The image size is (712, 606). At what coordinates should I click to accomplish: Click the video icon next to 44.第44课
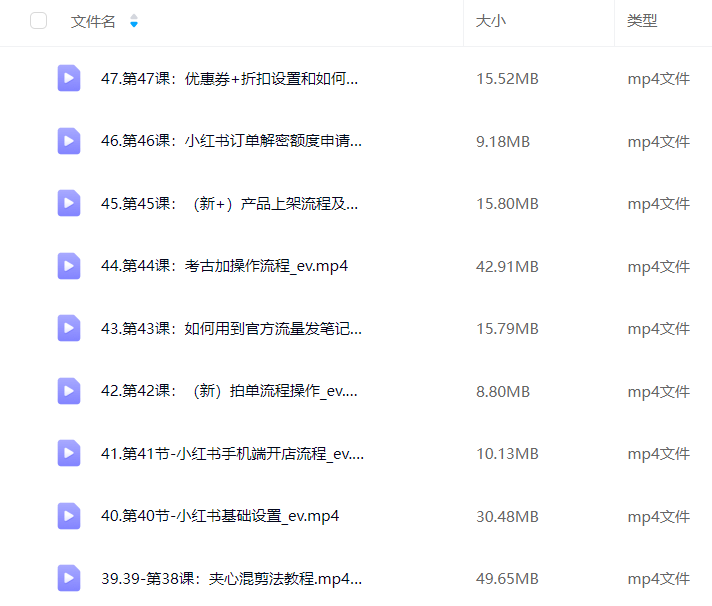click(69, 266)
